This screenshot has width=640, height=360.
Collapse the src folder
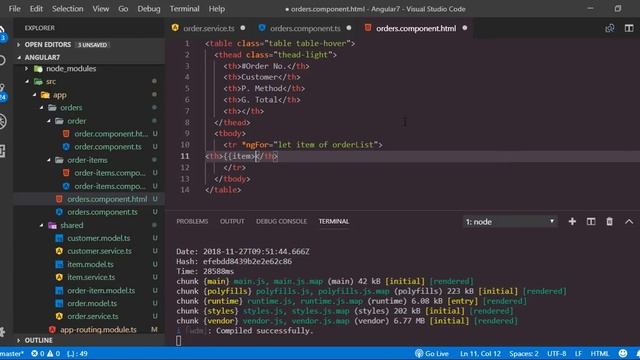(51, 82)
